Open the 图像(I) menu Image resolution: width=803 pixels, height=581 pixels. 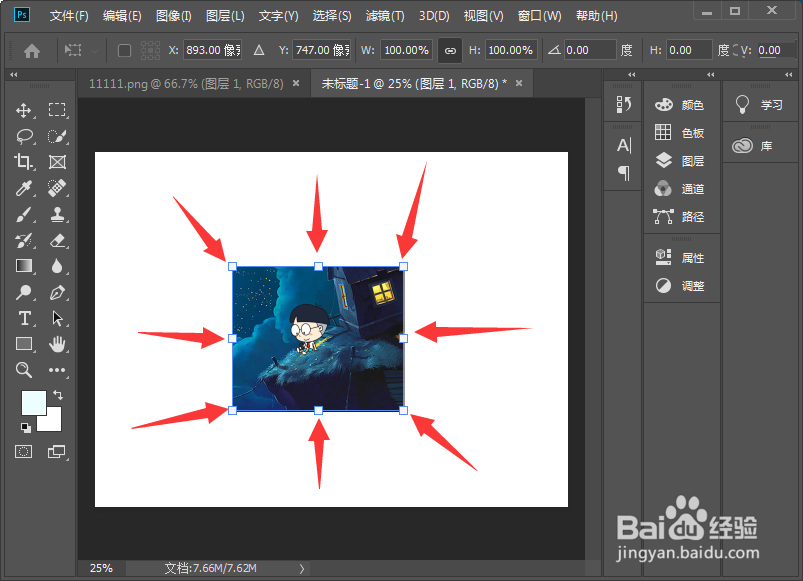[174, 16]
